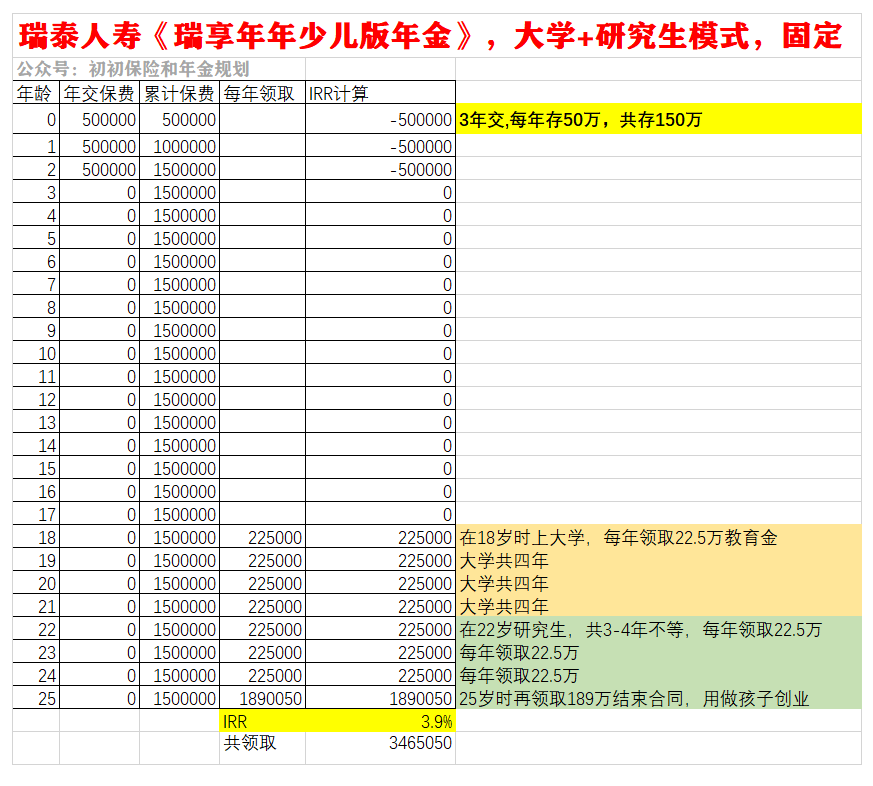The width and height of the screenshot is (873, 786).
Task: Select the yellow IRR label cell
Action: click(262, 720)
